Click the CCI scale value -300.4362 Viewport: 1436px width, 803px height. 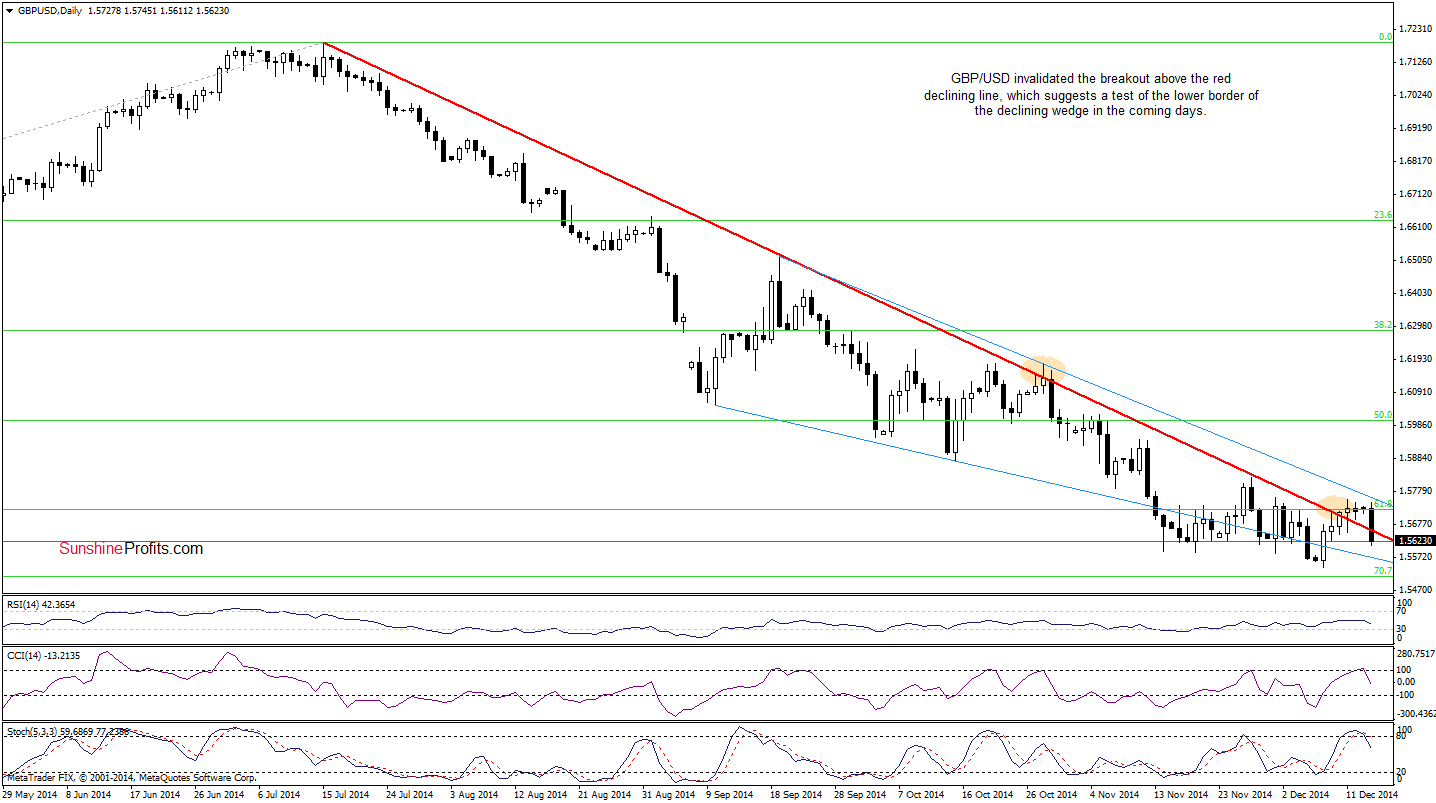click(x=1417, y=714)
